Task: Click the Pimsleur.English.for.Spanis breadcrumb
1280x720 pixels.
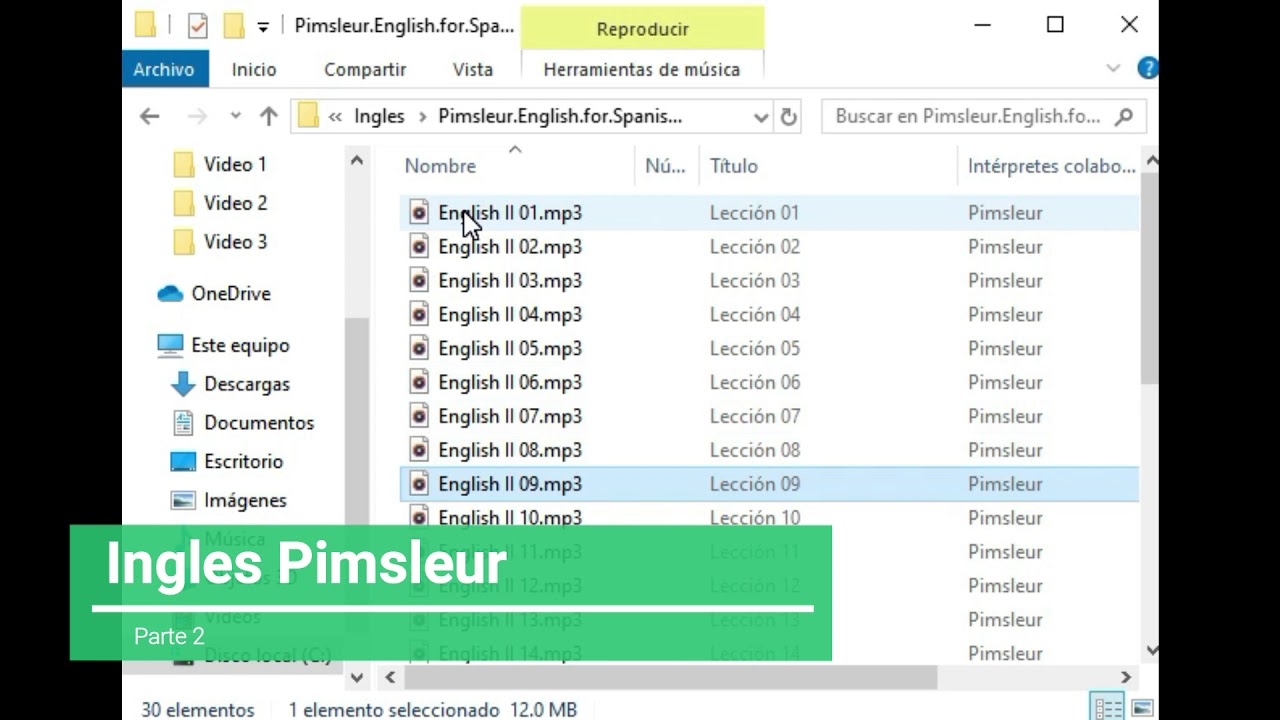Action: point(560,116)
